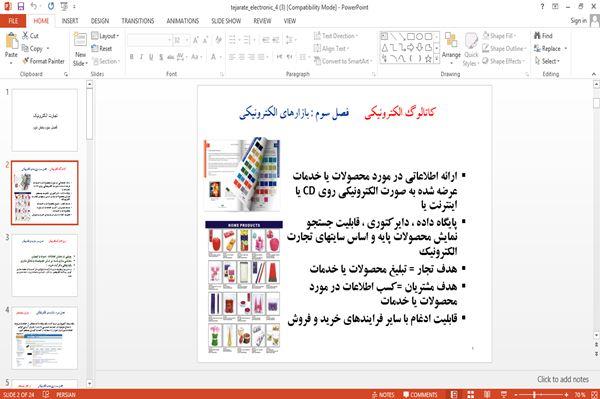Select slide 4 thumbnail
This screenshot has width=600, height=399.
pyautogui.click(x=45, y=337)
